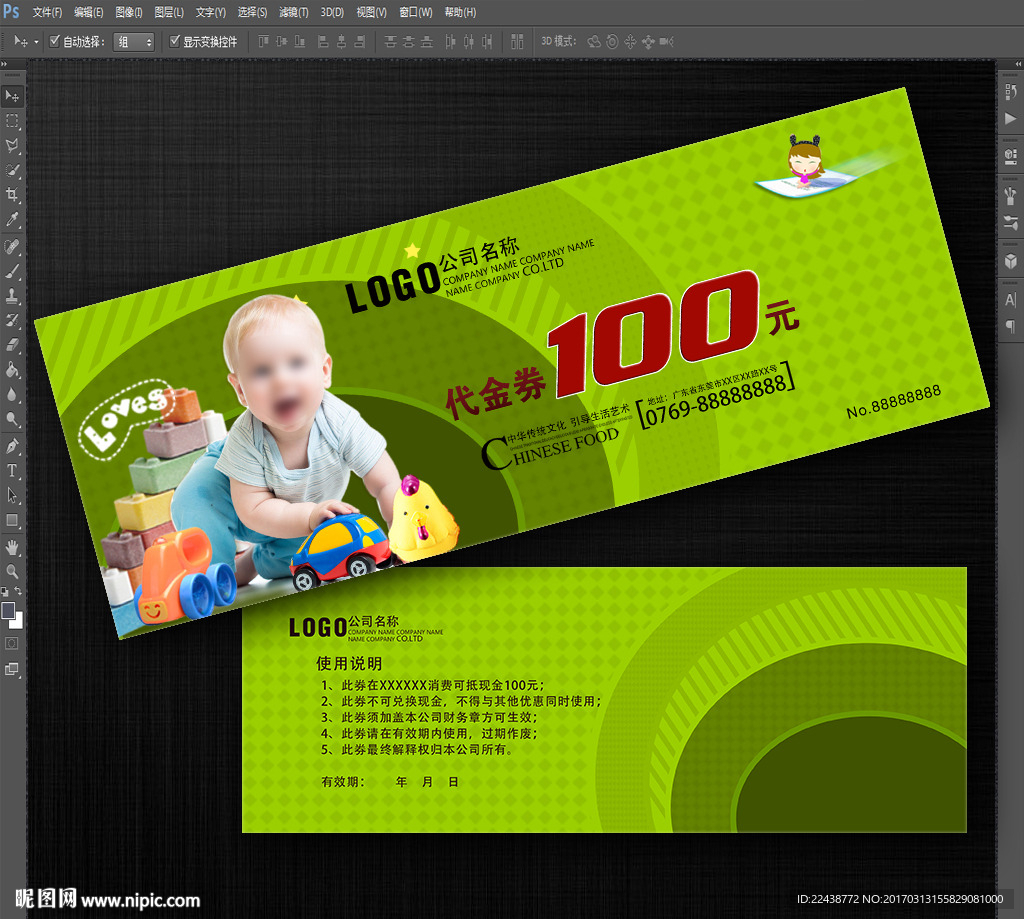Choose the 3D scale camera icon
This screenshot has height=919, width=1024.
point(667,42)
